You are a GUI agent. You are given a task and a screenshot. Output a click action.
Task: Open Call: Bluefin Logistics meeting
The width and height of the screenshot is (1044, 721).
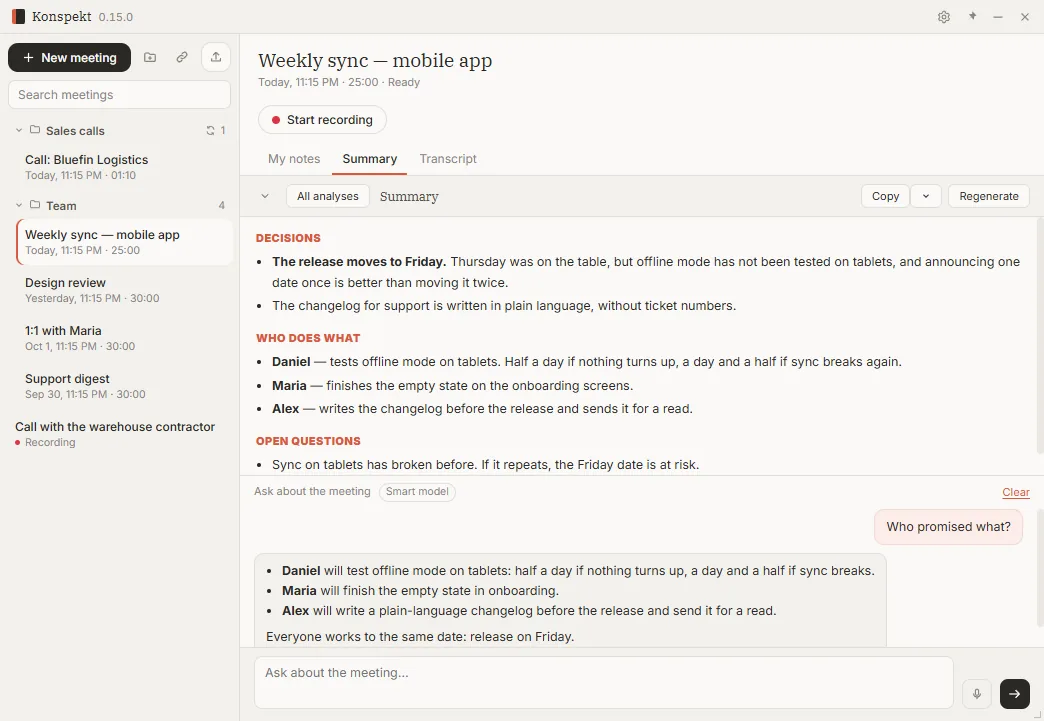(x=124, y=167)
